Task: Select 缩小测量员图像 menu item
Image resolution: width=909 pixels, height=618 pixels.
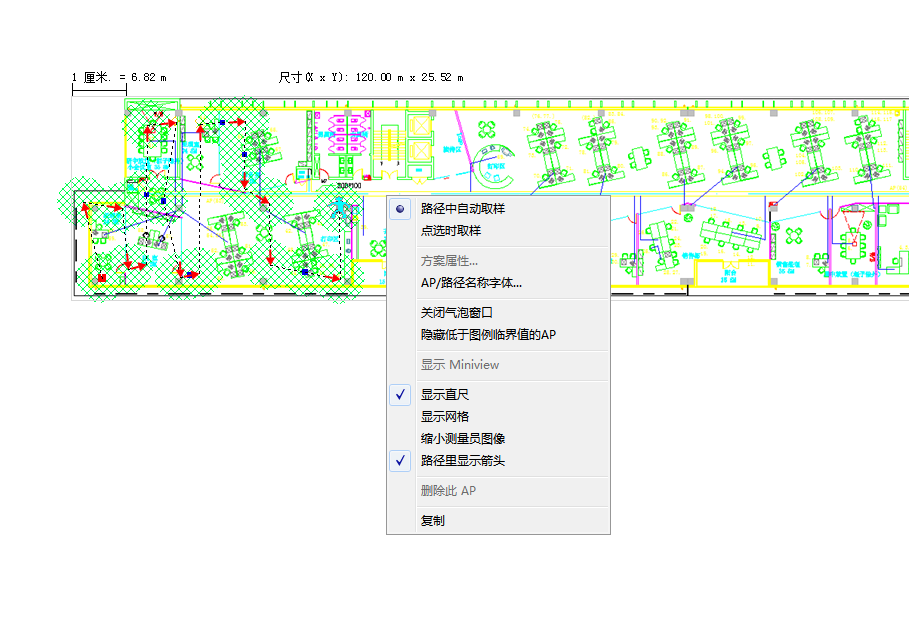Action: point(462,439)
